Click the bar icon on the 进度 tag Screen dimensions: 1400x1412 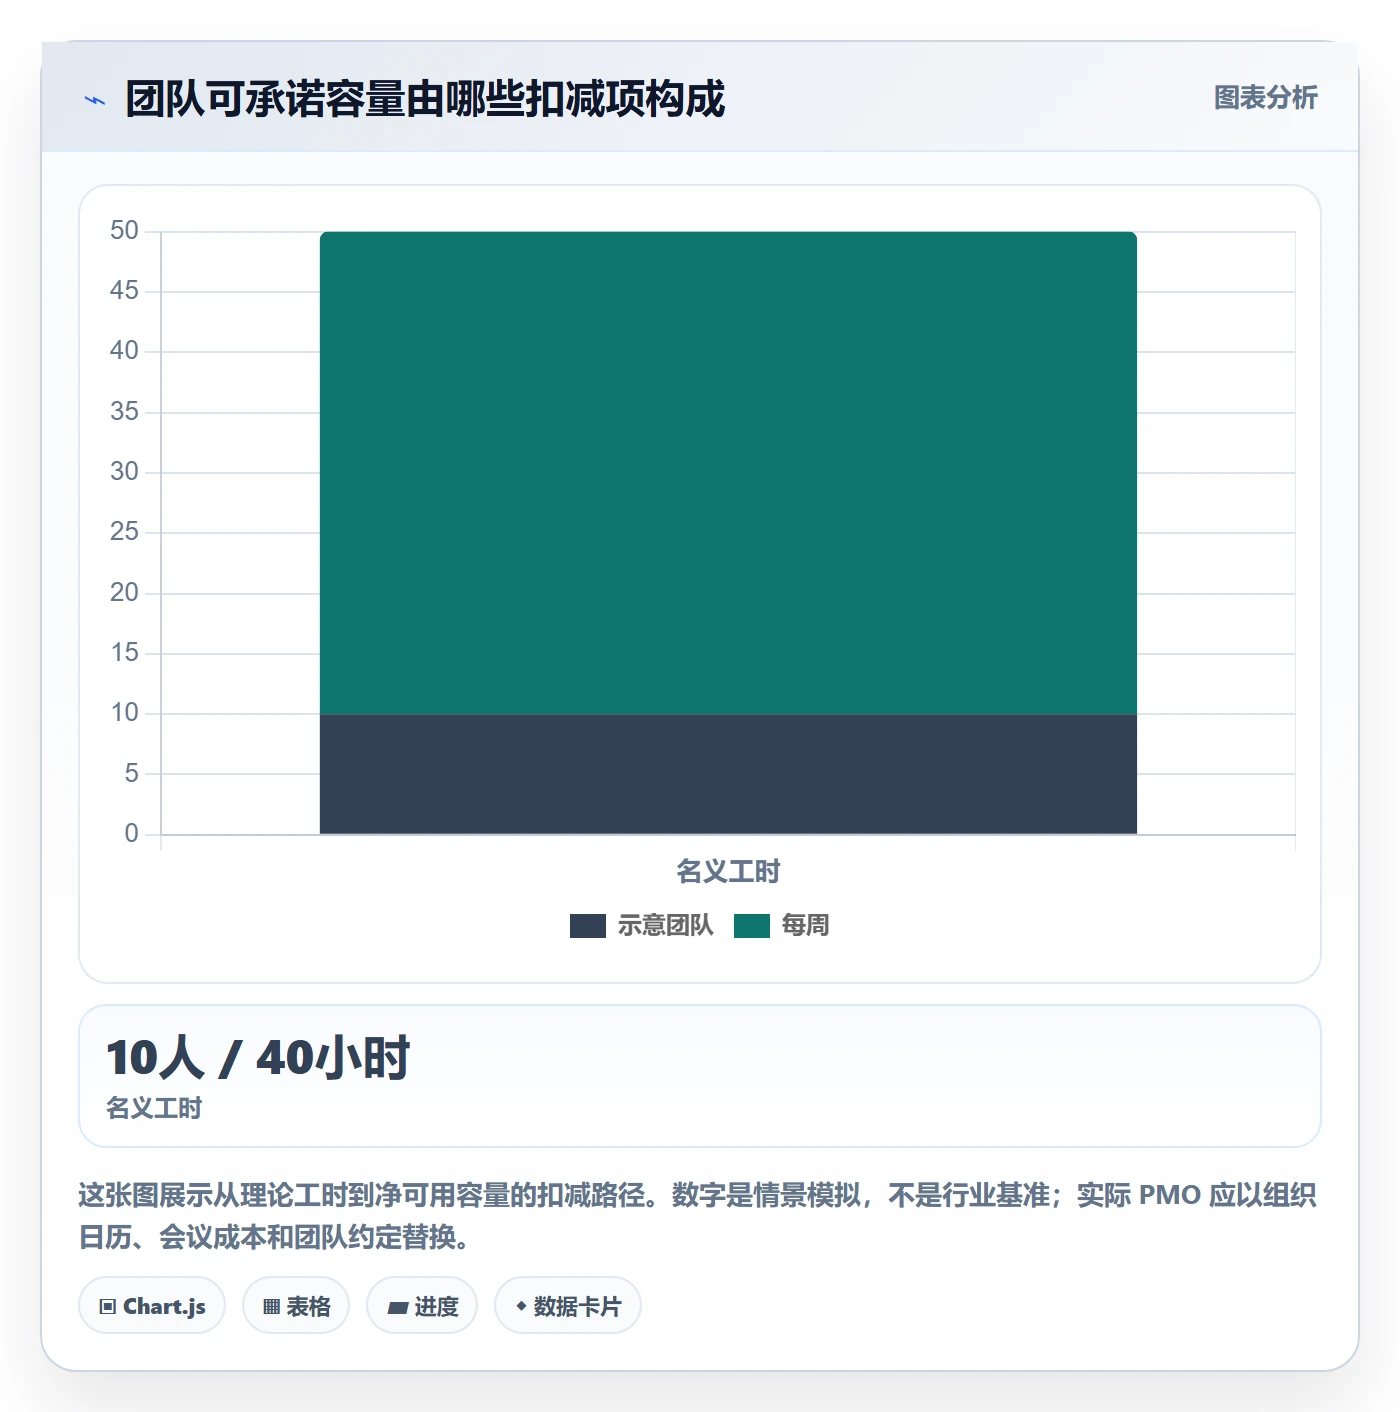tap(397, 1307)
